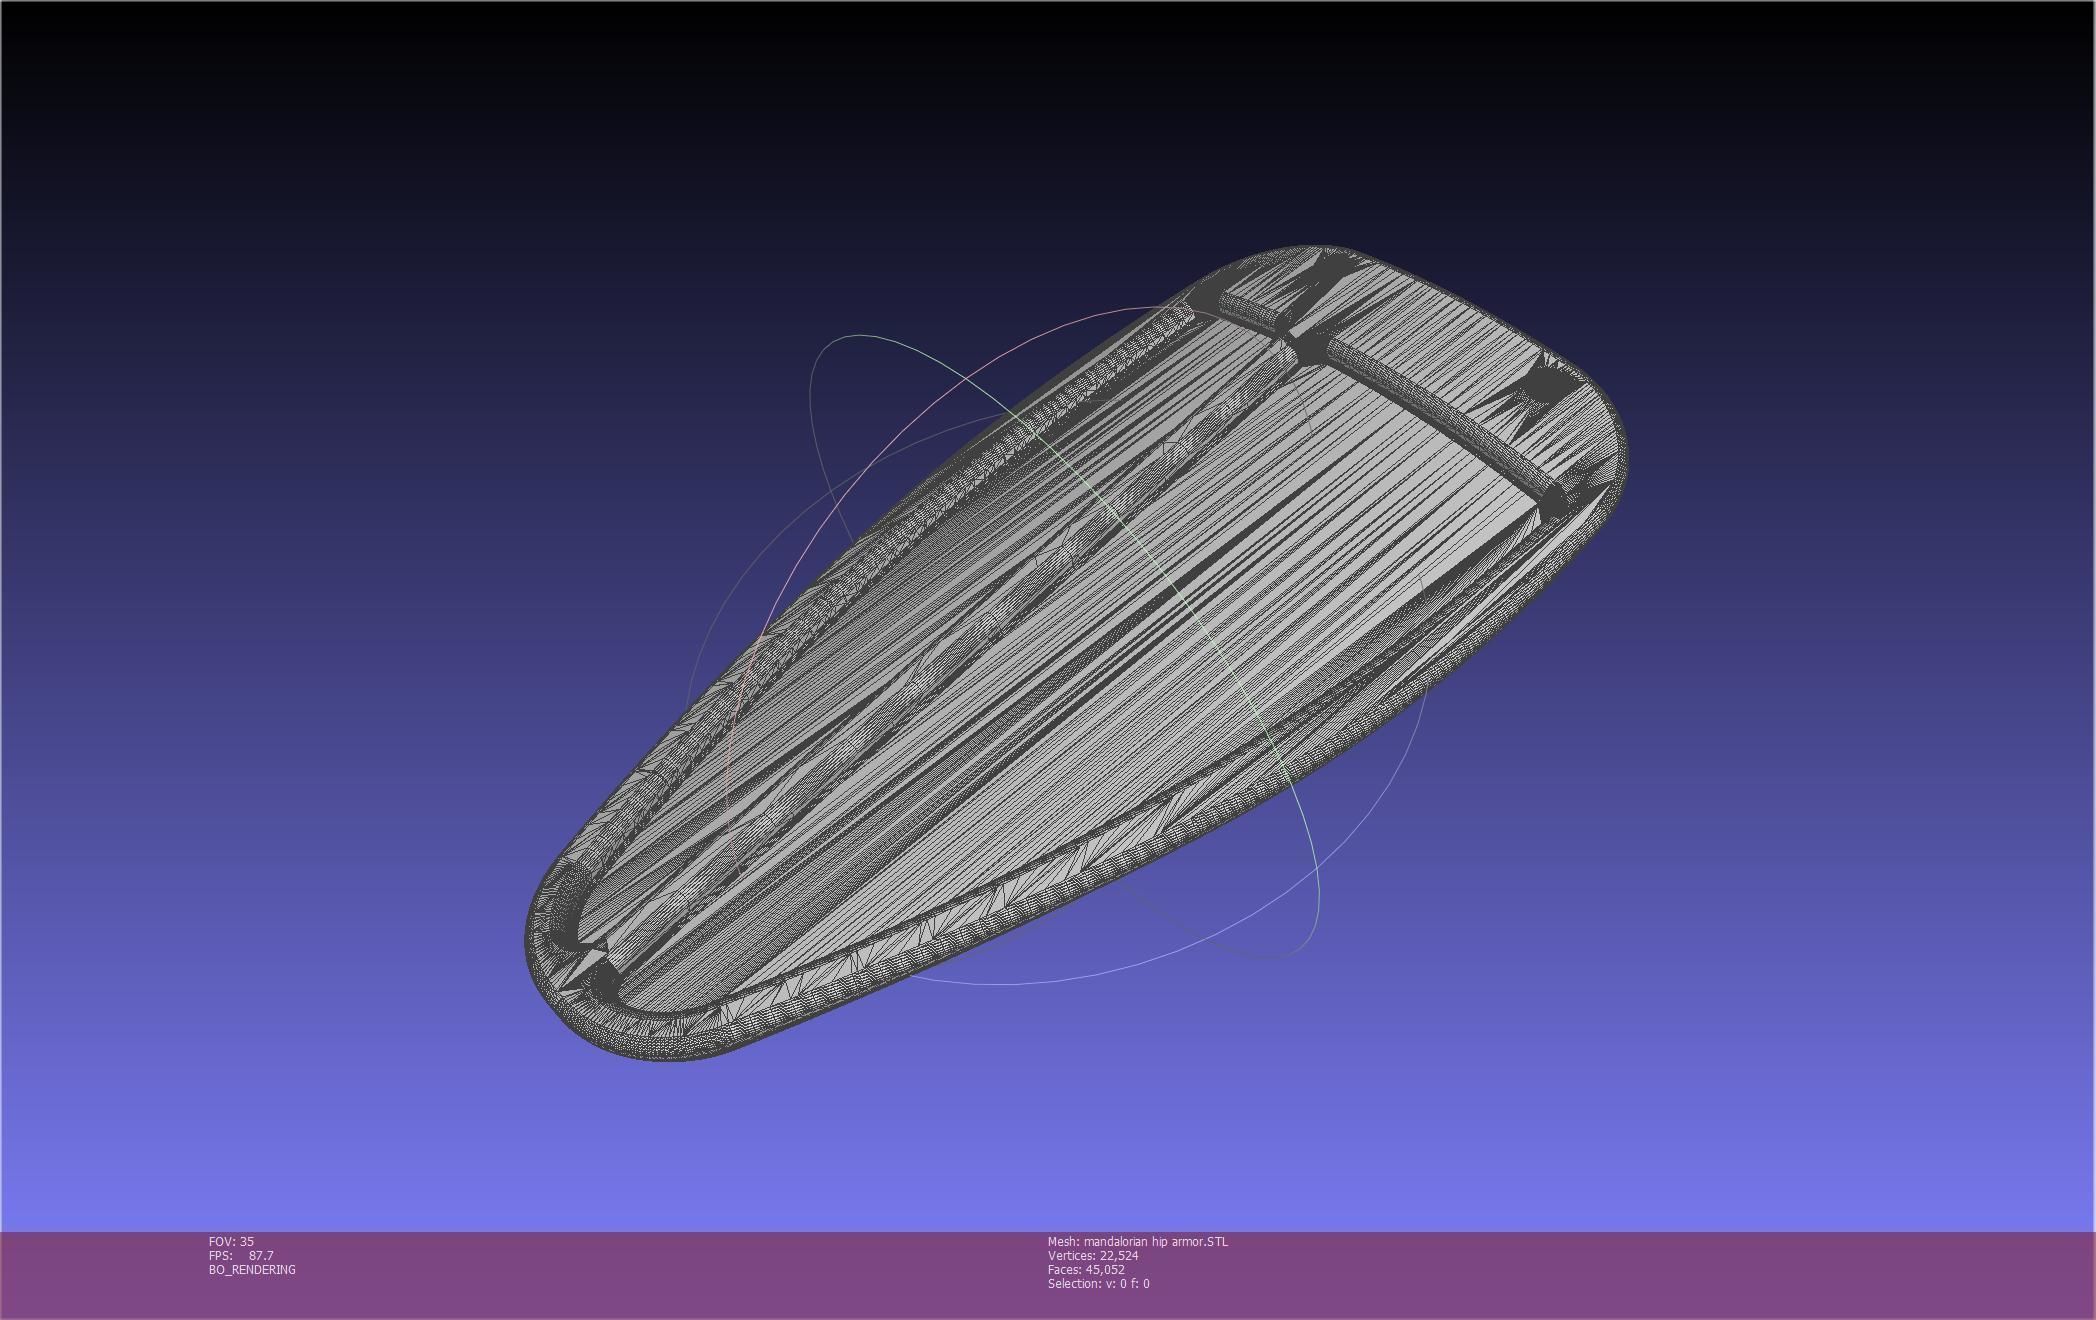Screen dimensions: 2096x1320
Task: Click the FPS: 87.7 readout
Action: [x=241, y=1255]
